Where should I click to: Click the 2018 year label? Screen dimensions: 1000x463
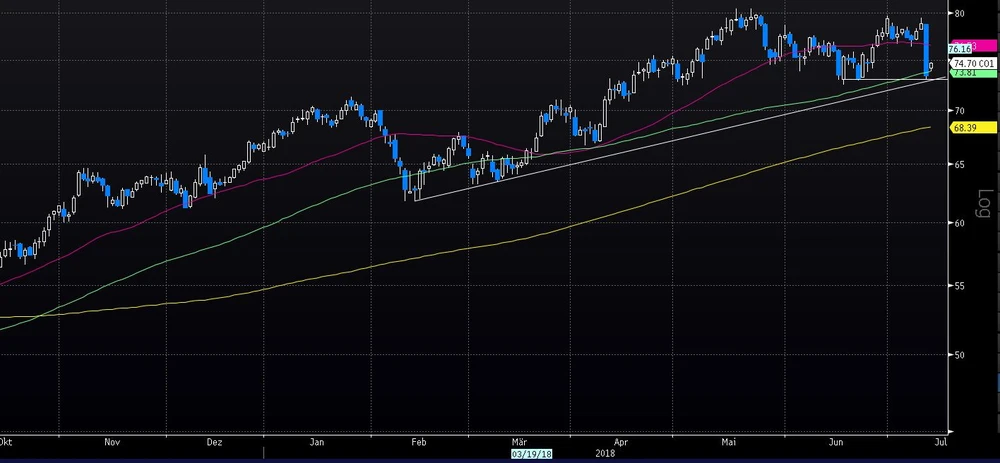pos(603,452)
